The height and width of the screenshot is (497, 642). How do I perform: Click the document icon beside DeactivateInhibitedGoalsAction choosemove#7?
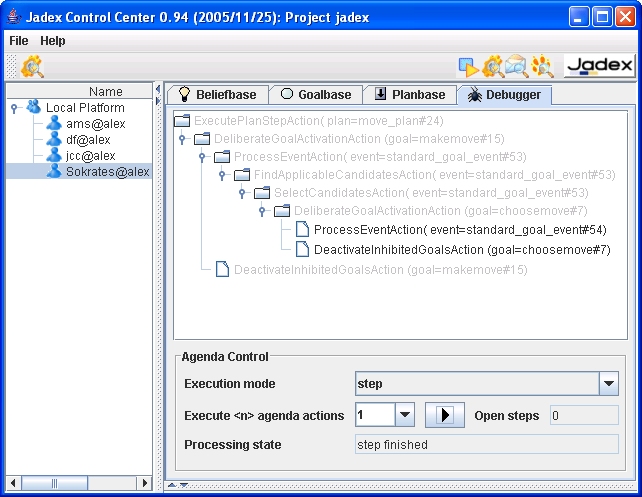(x=302, y=249)
